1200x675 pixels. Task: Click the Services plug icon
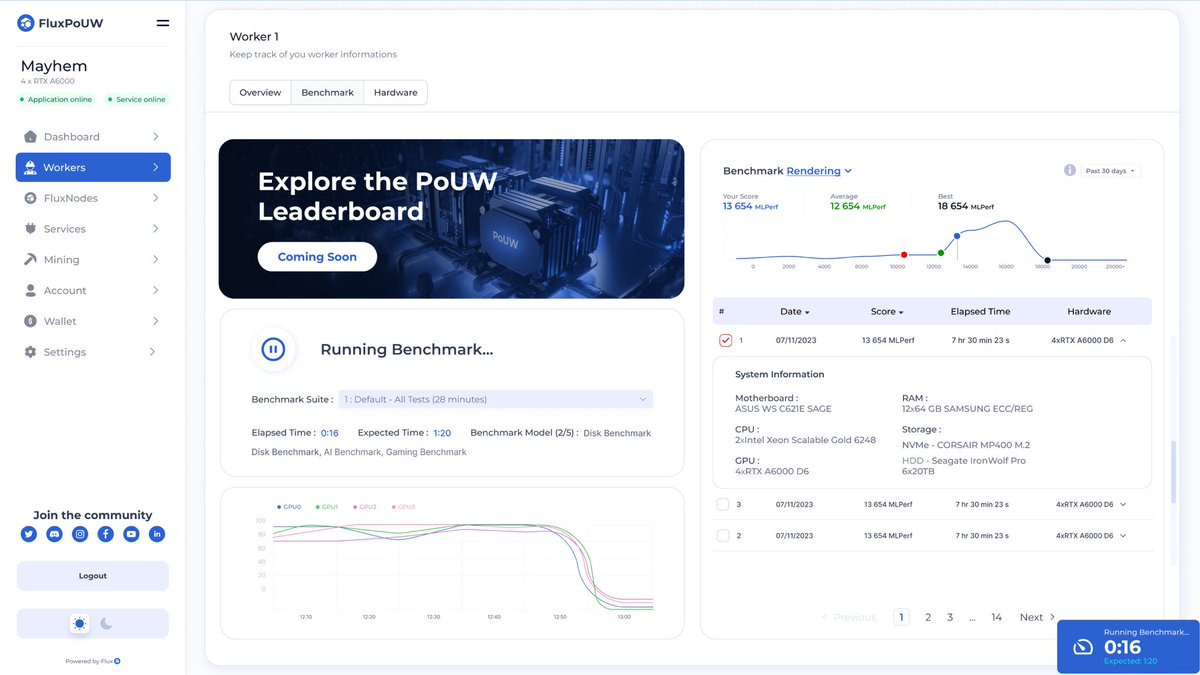(31, 229)
